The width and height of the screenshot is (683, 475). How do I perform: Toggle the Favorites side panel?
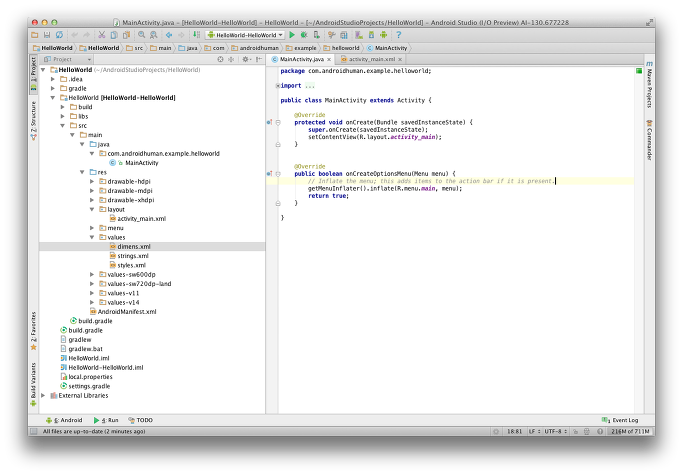34,331
